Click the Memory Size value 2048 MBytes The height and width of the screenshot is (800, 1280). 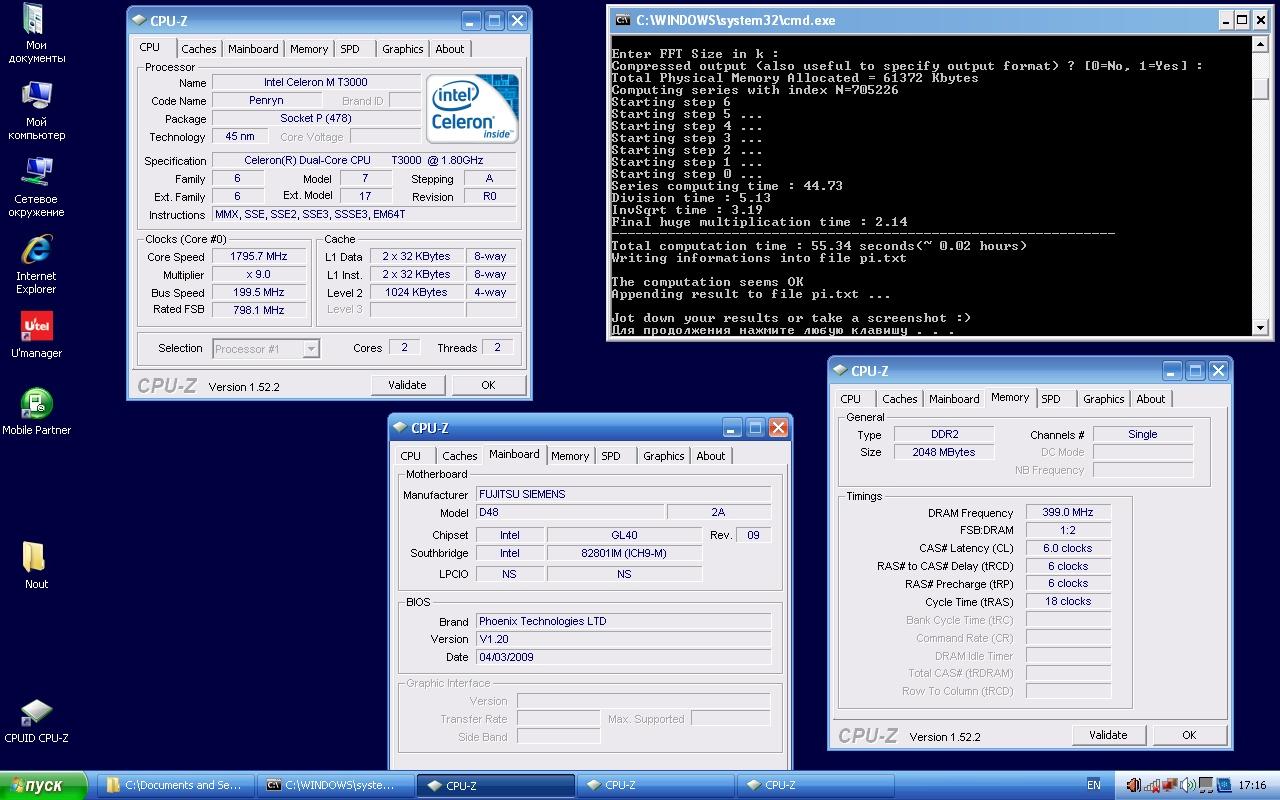pos(943,452)
